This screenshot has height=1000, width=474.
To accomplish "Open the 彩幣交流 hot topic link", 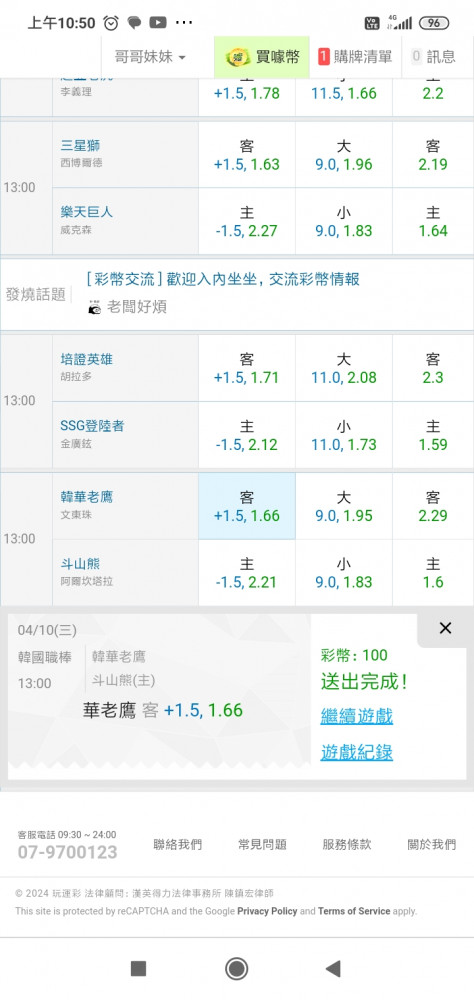I will pyautogui.click(x=223, y=279).
